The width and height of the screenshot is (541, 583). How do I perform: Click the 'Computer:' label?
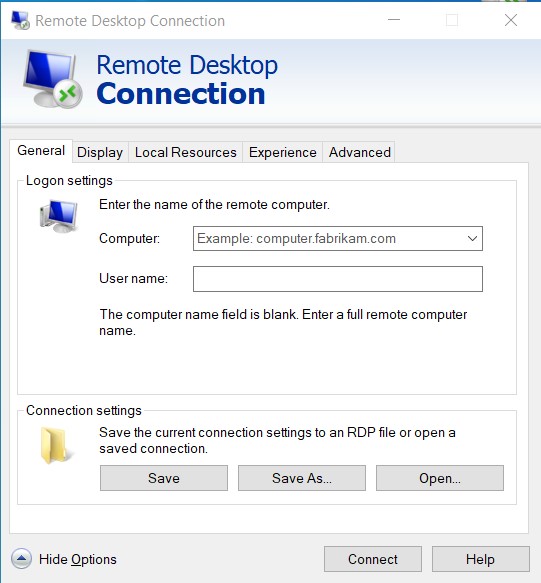click(x=129, y=238)
